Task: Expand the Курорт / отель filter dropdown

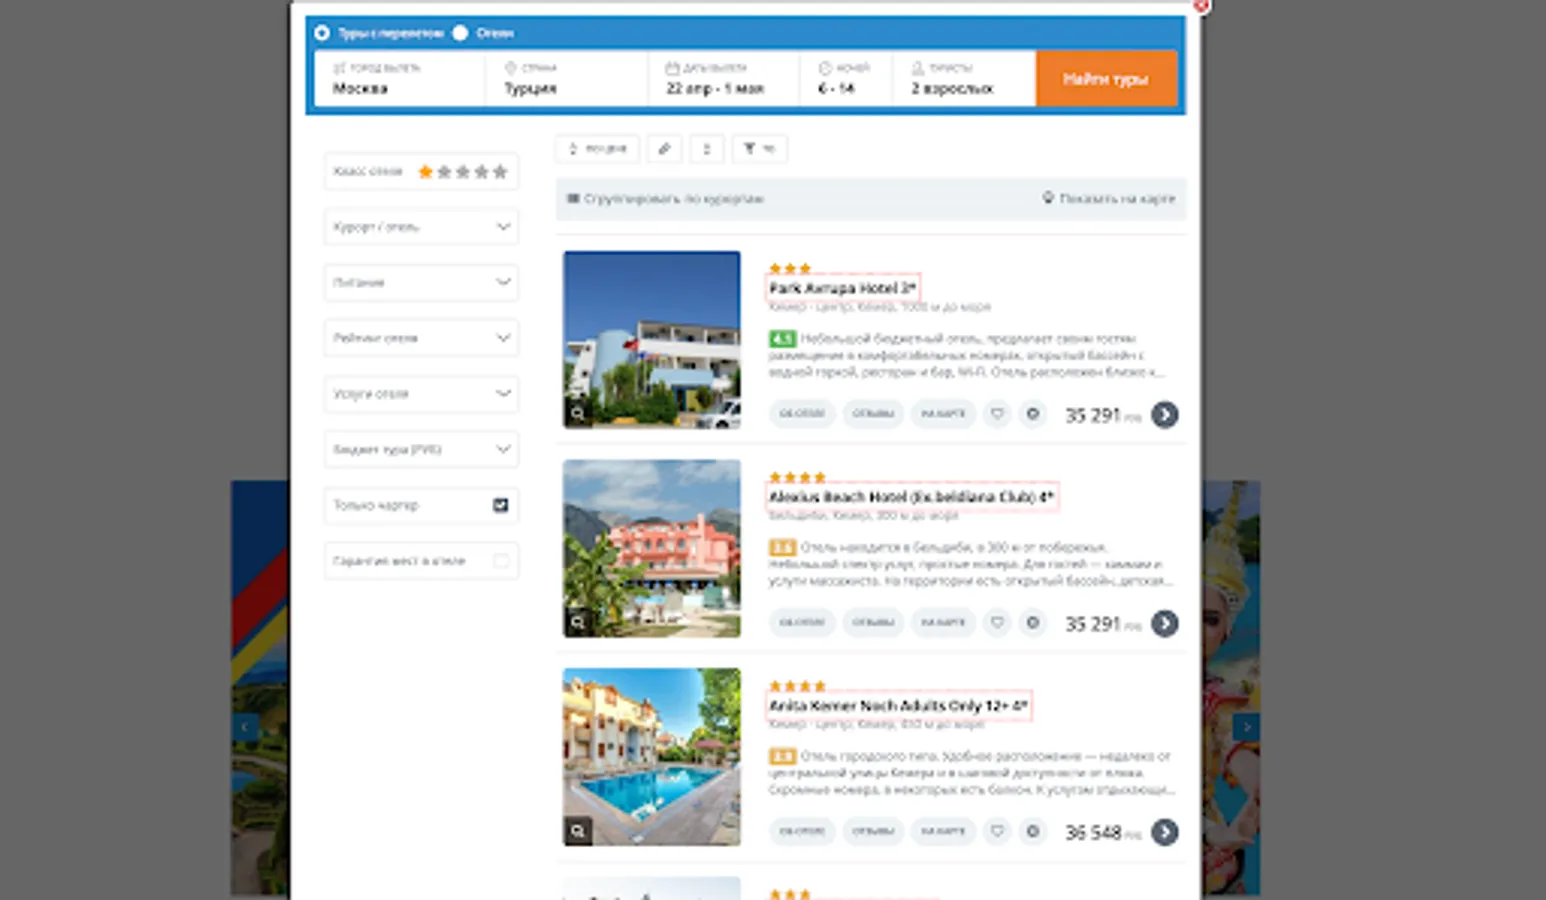Action: [421, 227]
